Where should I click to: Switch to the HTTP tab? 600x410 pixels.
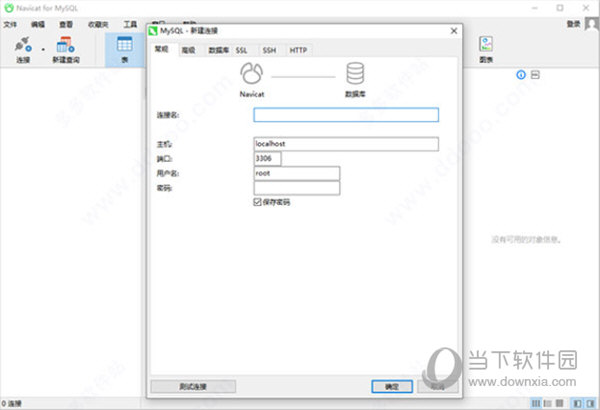tap(298, 50)
